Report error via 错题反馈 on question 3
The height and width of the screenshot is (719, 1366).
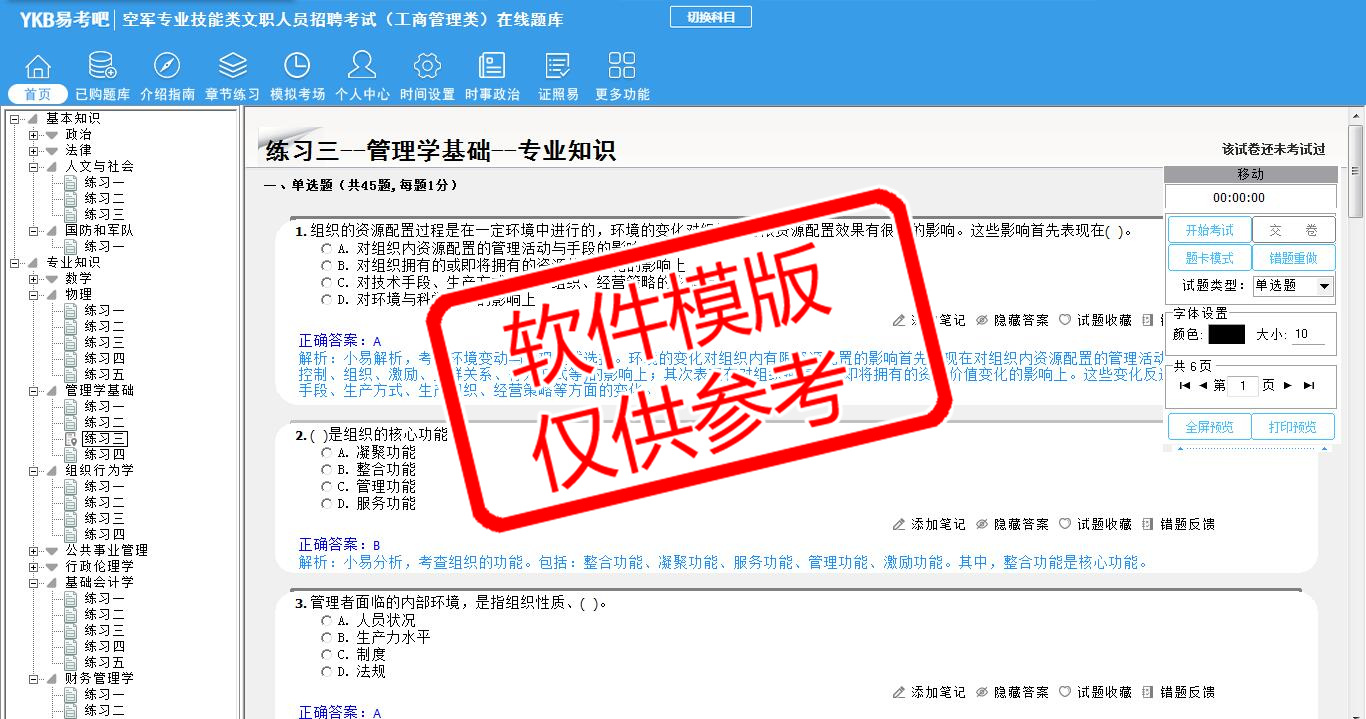pos(1178,692)
